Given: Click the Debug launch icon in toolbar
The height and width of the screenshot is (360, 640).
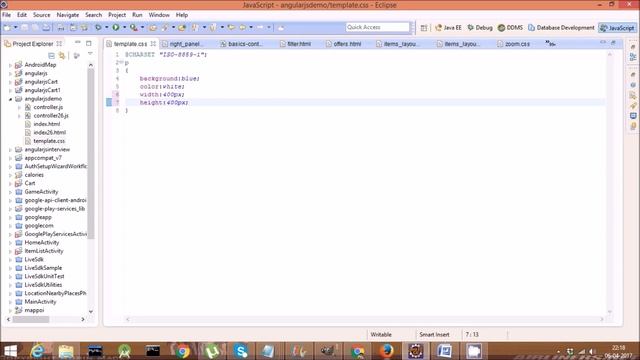Looking at the screenshot, I should [x=98, y=27].
